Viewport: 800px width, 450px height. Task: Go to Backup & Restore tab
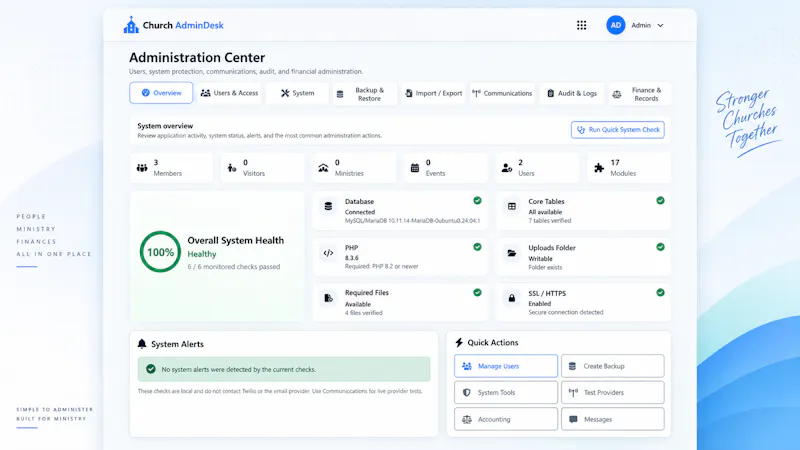click(x=365, y=94)
